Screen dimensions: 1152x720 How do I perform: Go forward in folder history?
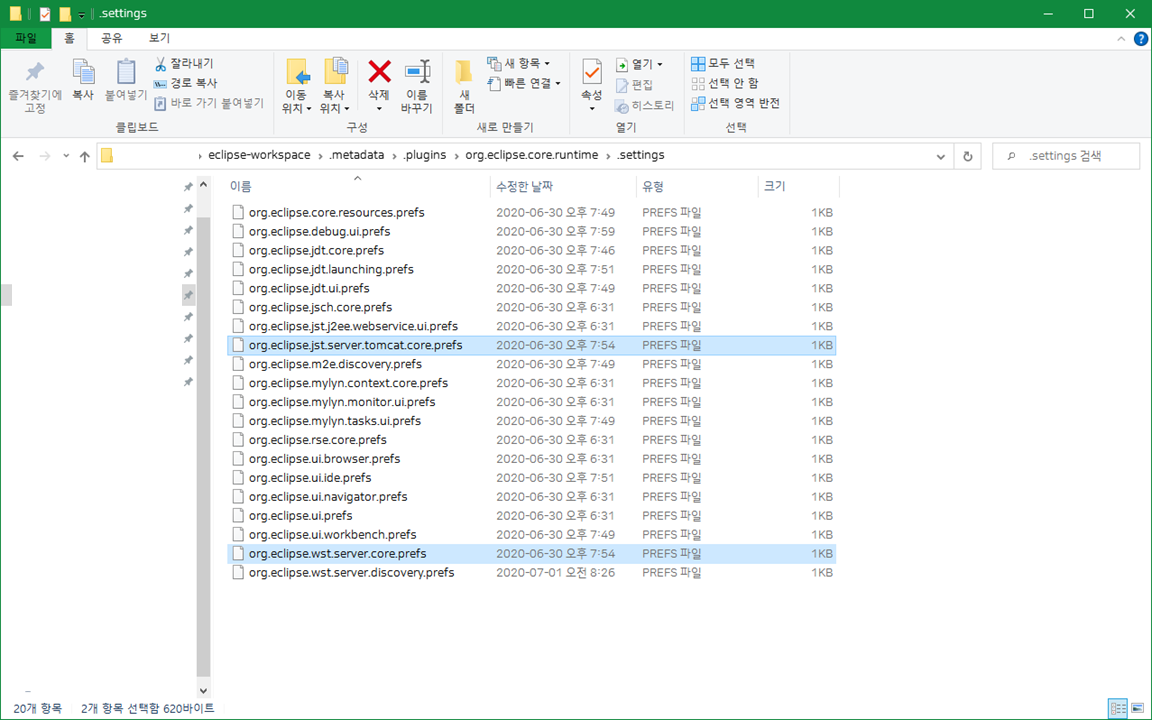click(x=44, y=156)
